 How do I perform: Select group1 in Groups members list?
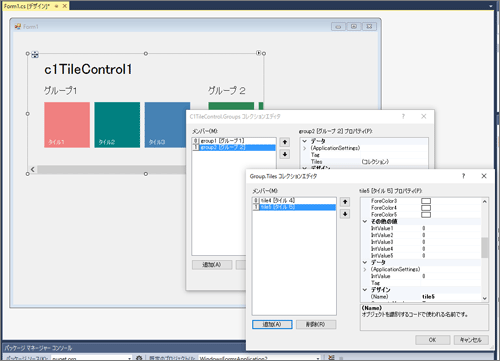234,141
